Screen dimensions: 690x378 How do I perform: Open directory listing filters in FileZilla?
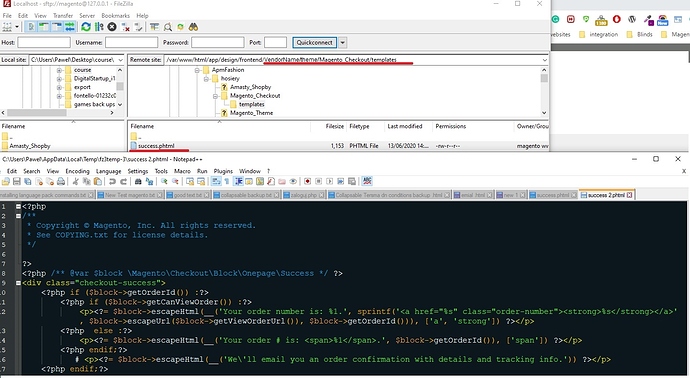154,27
